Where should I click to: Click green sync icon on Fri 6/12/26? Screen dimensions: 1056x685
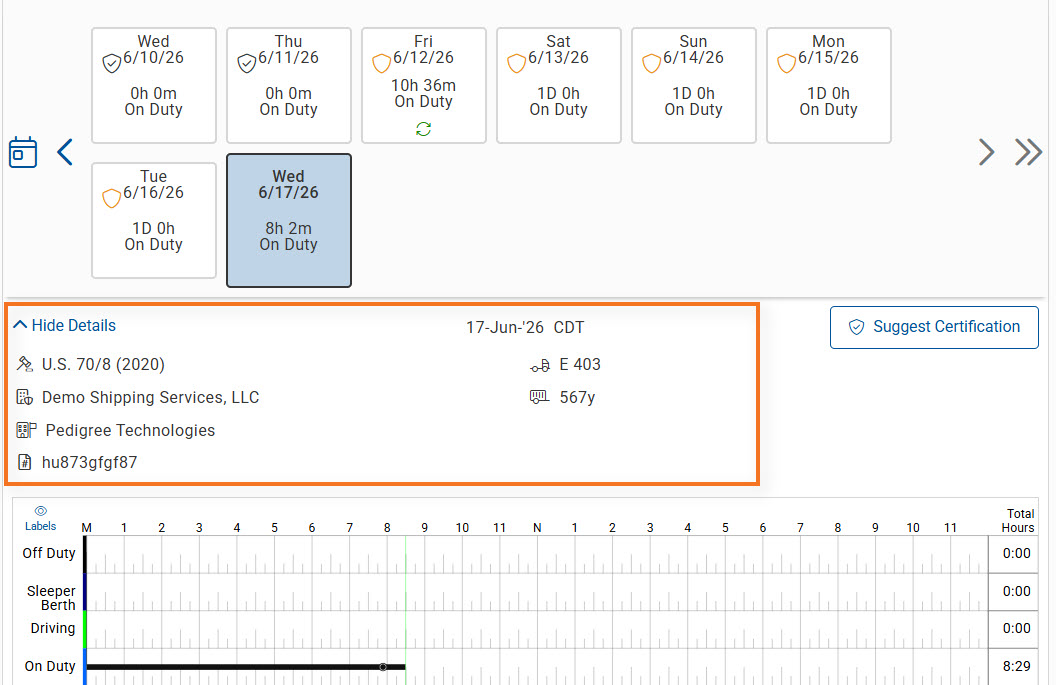424,129
